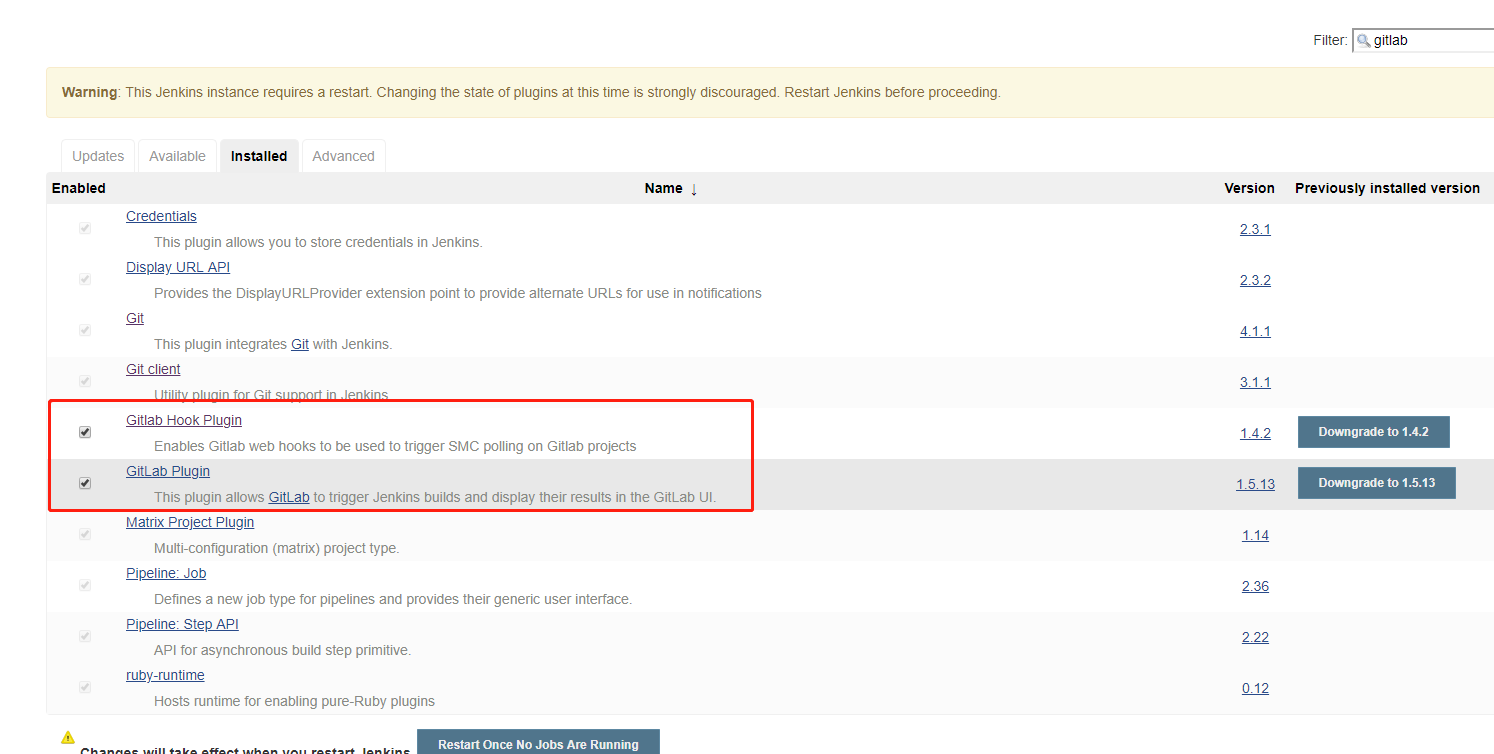This screenshot has height=754, width=1494.
Task: Click the Downgrade to 1.4.2 button
Action: tap(1373, 432)
